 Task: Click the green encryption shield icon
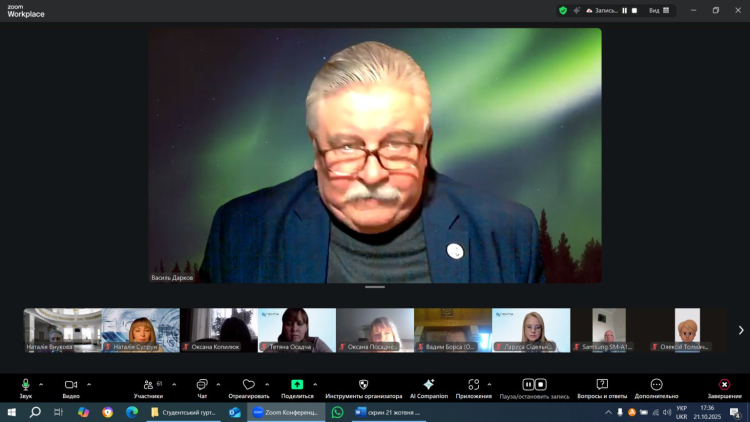(563, 10)
